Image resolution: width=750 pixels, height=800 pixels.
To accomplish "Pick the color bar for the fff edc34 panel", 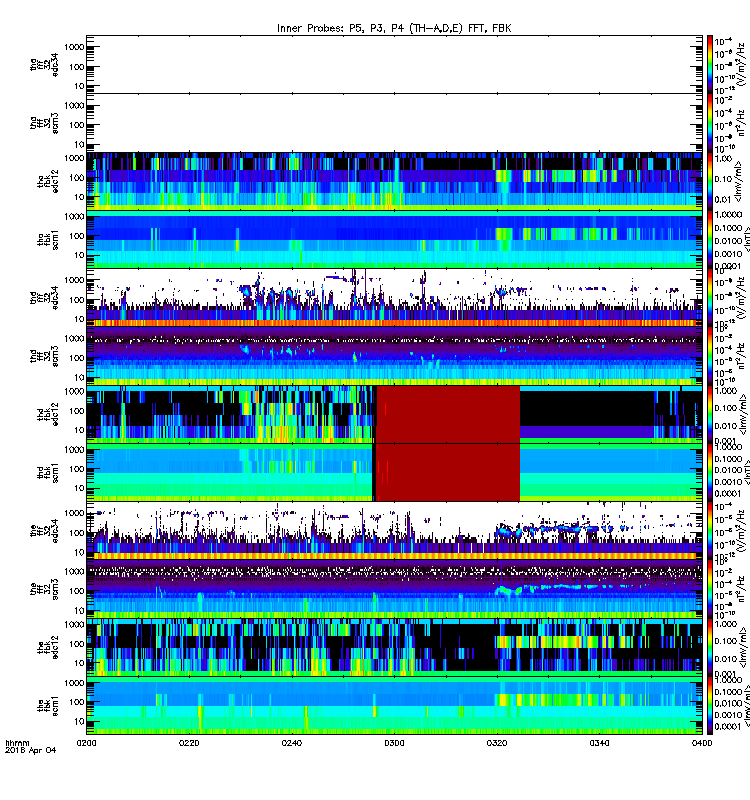I will click(710, 531).
